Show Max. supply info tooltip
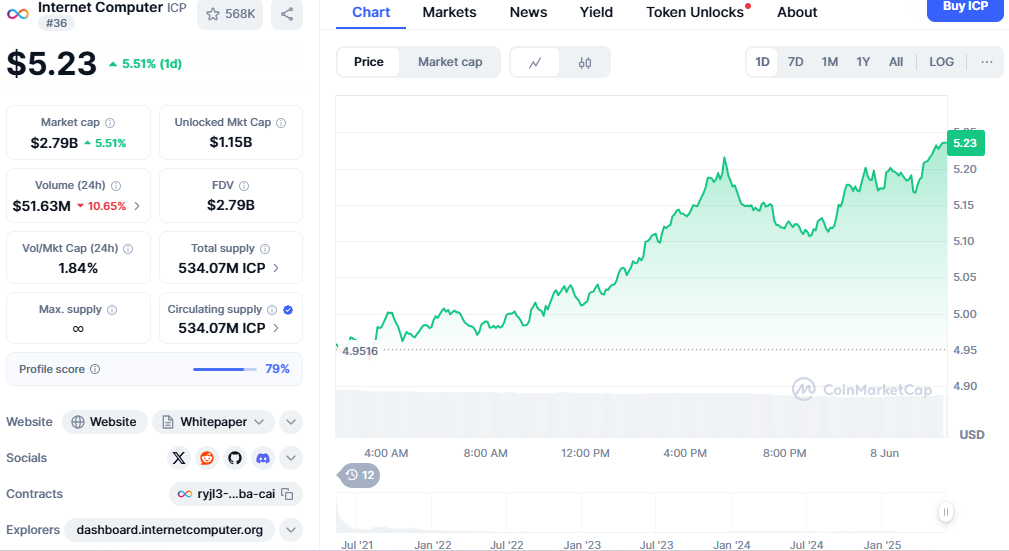The image size is (1009, 551). click(x=112, y=310)
